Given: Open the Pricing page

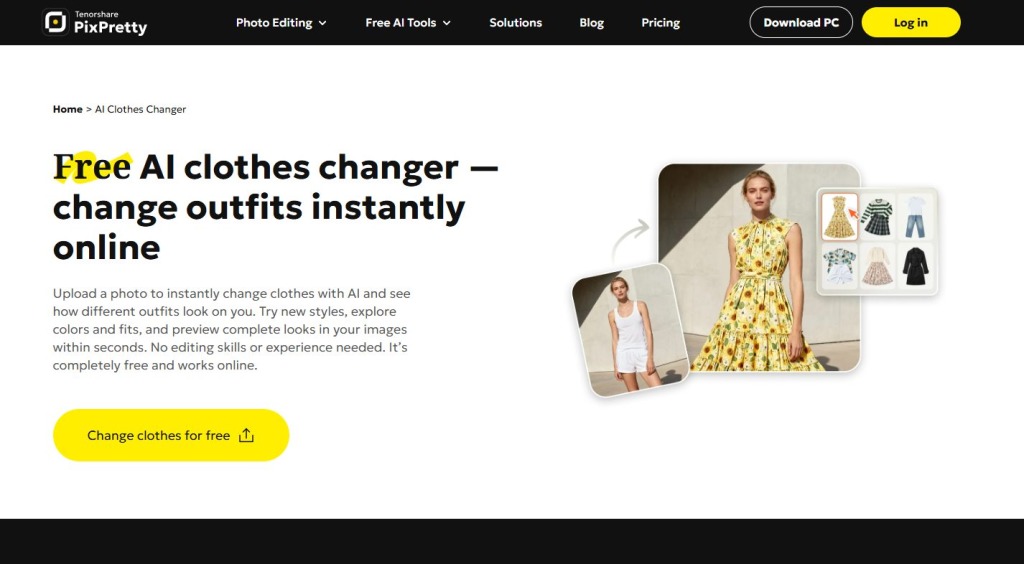Looking at the screenshot, I should 660,23.
